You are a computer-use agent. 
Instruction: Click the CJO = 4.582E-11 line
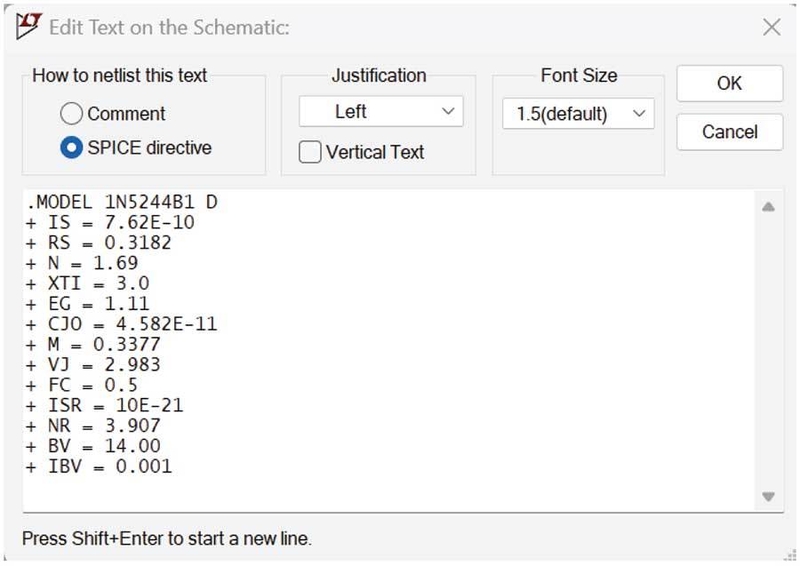pyautogui.click(x=122, y=324)
